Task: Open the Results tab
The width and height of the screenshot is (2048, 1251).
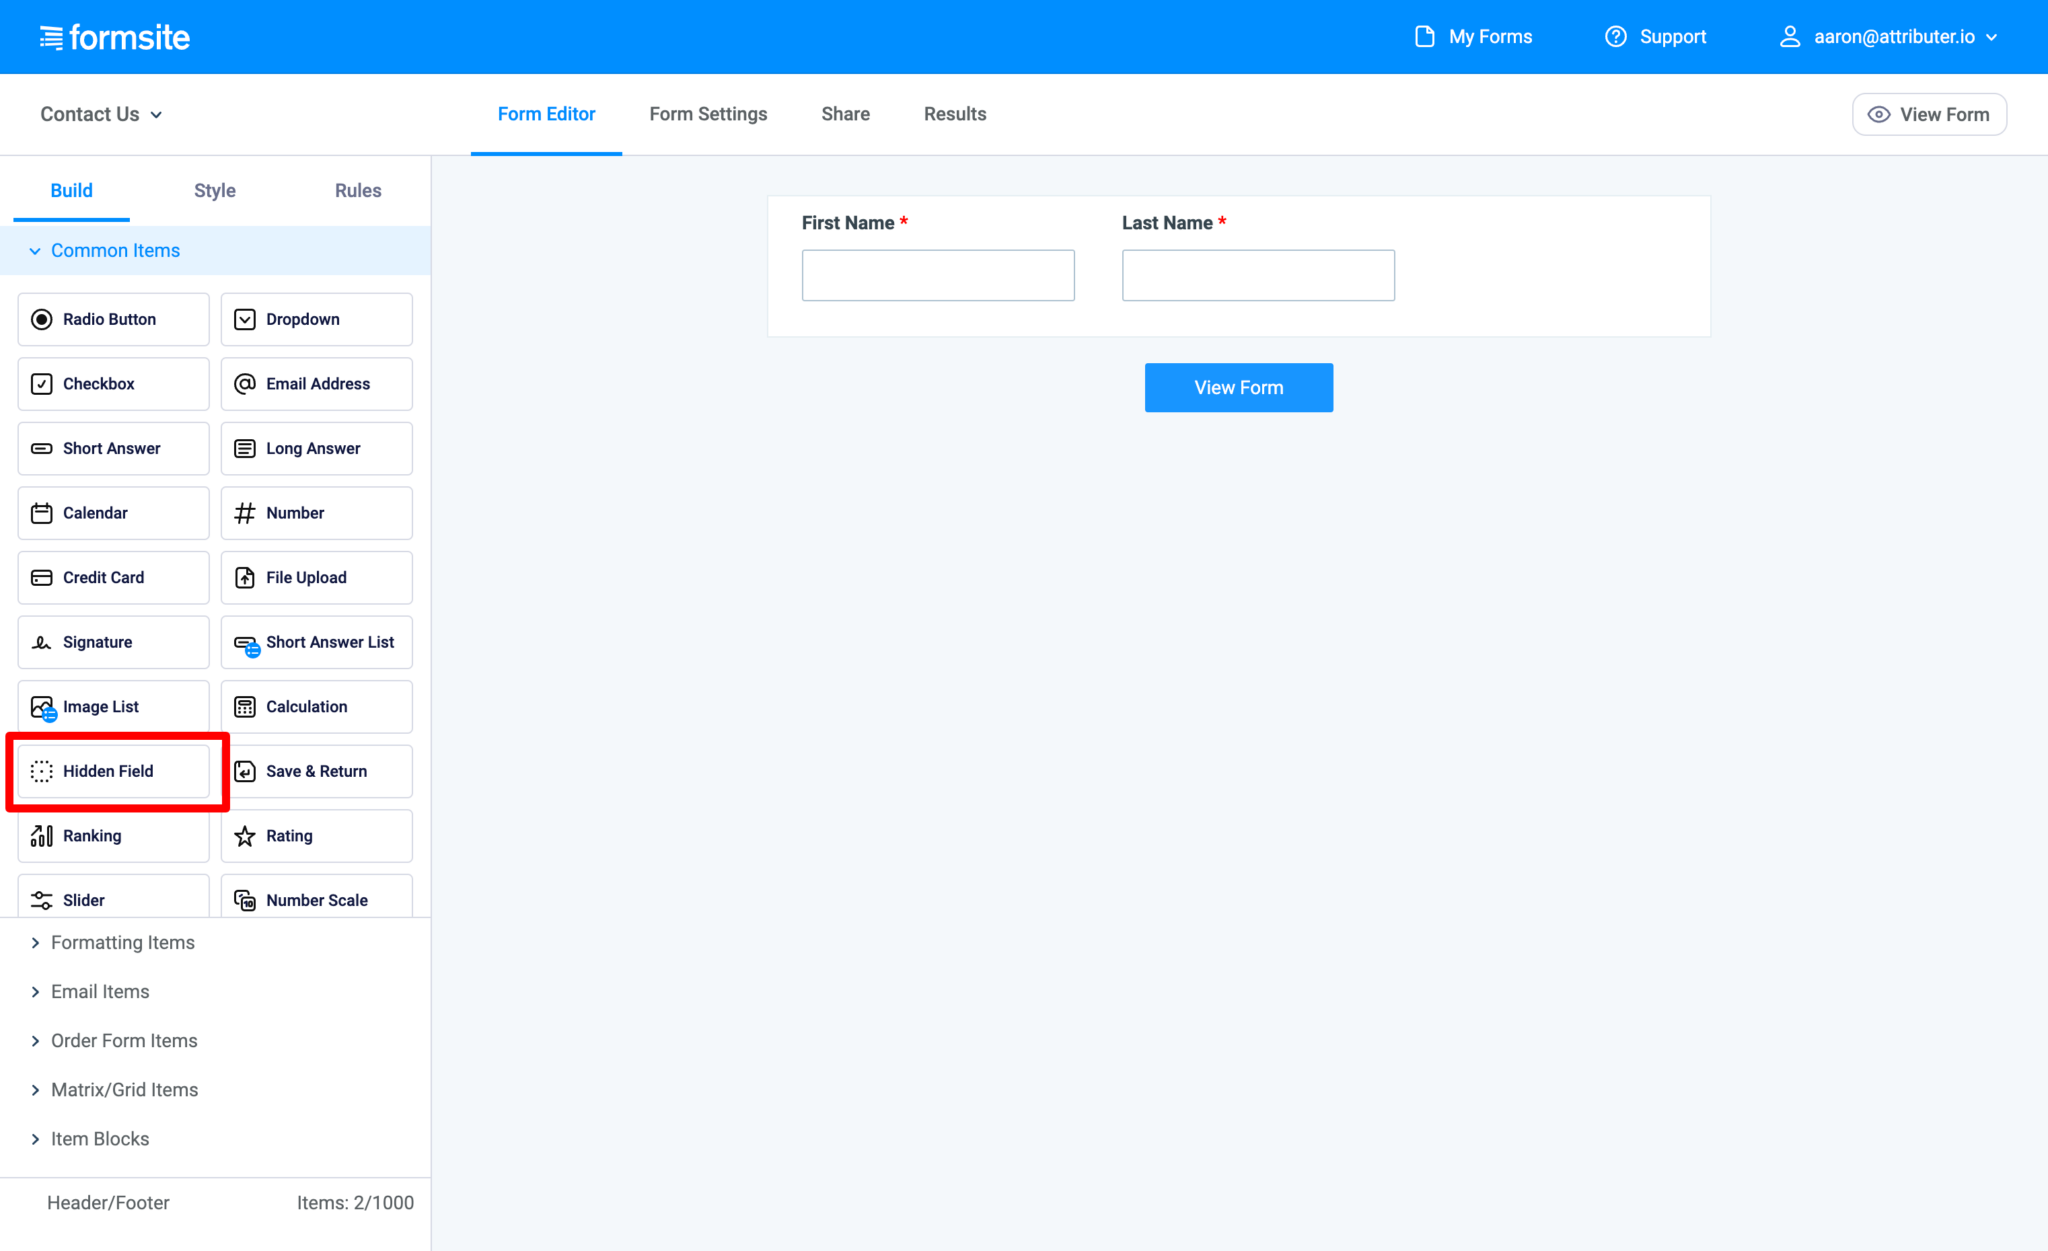Action: coord(955,114)
